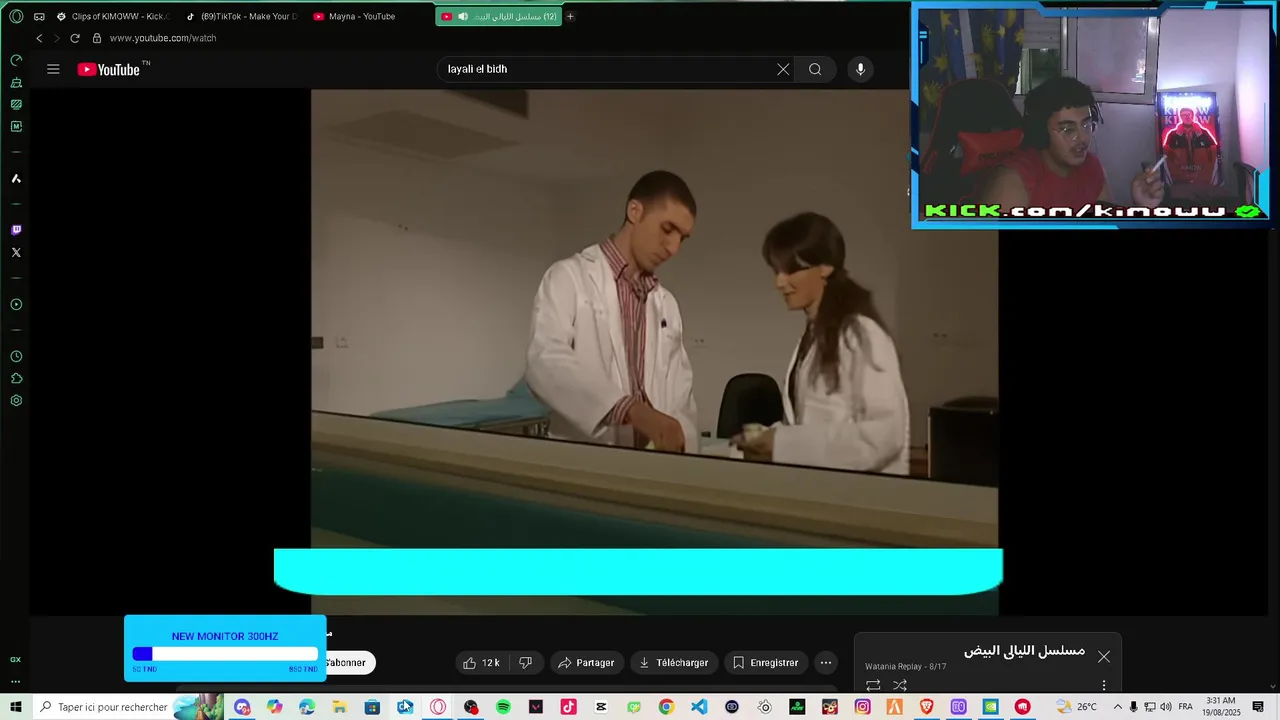Viewport: 1280px width, 720px height.
Task: Clear the search text with X
Action: coord(783,69)
